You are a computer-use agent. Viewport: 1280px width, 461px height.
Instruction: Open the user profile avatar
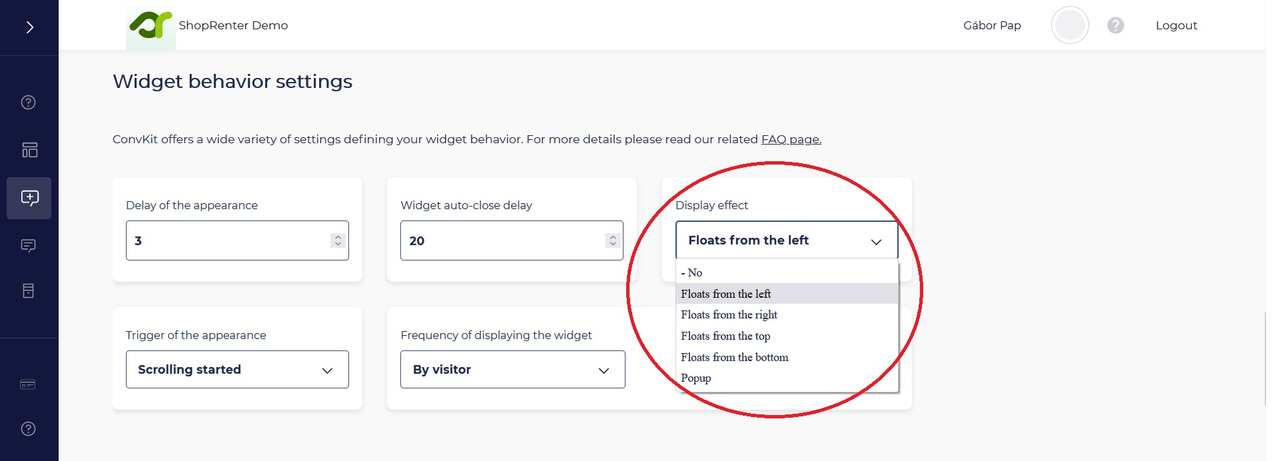pyautogui.click(x=1070, y=26)
